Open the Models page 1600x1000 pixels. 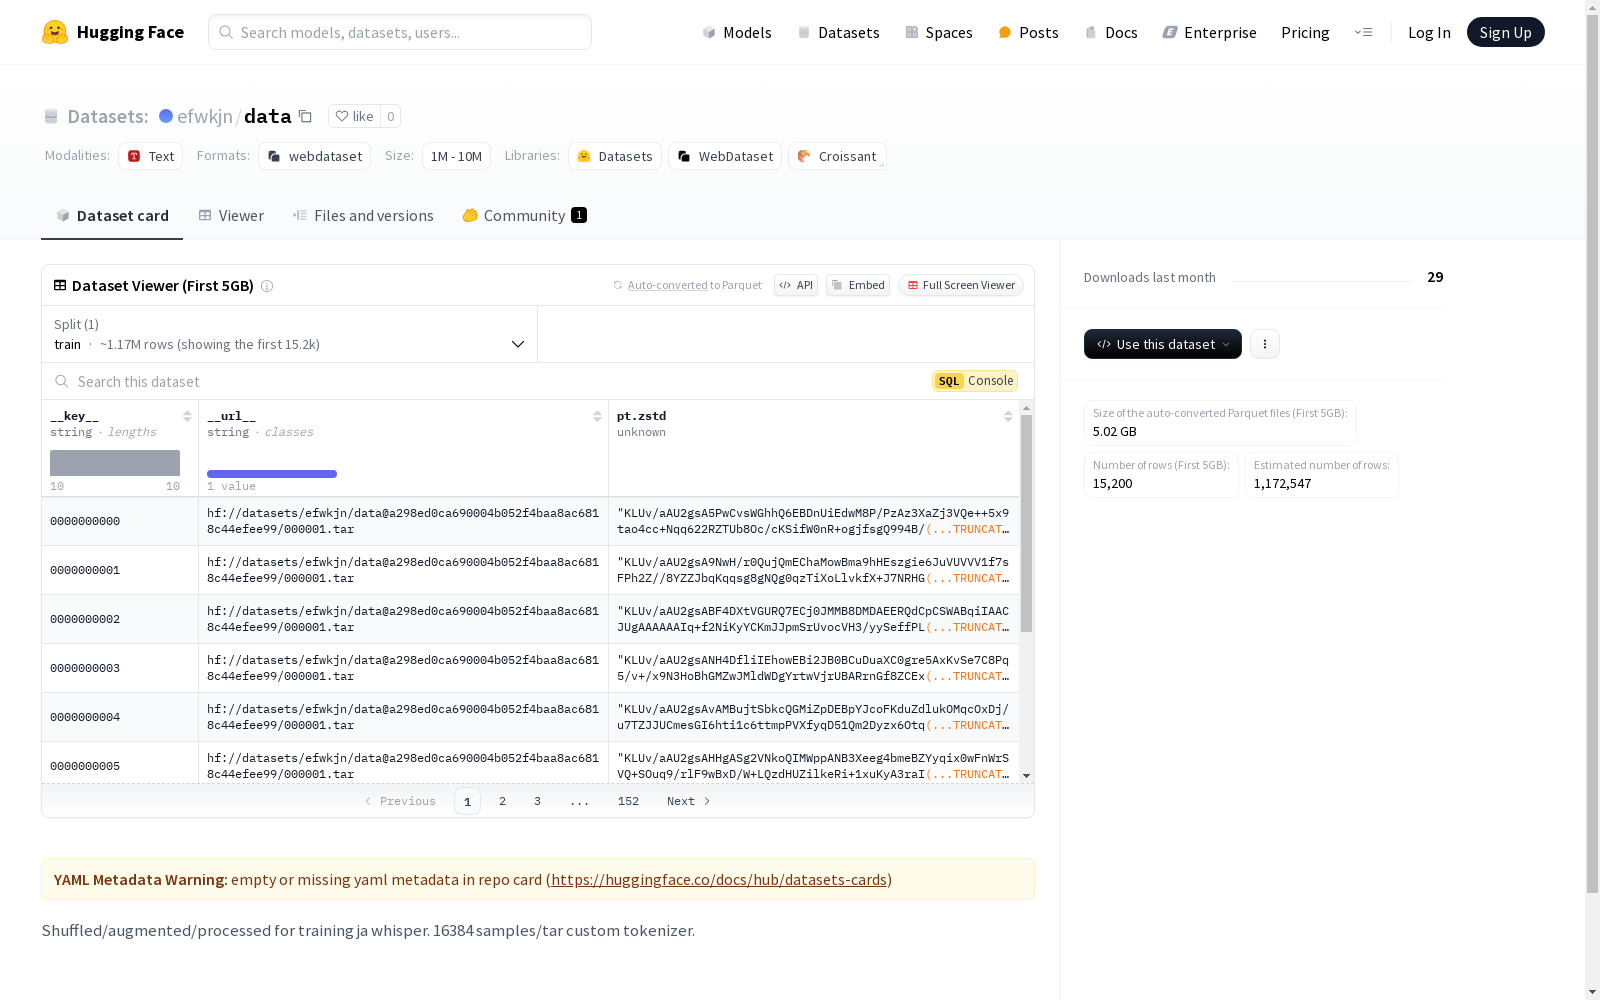(x=737, y=32)
